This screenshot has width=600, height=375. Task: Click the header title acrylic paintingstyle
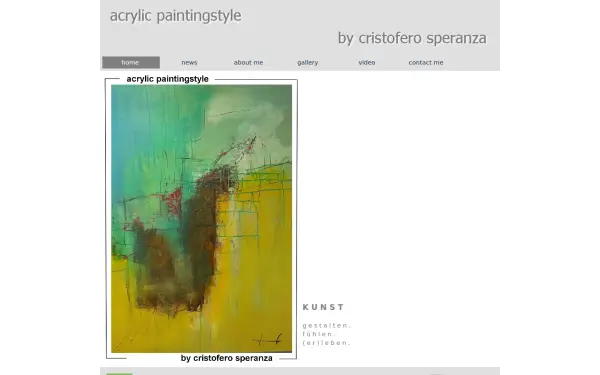(x=176, y=16)
